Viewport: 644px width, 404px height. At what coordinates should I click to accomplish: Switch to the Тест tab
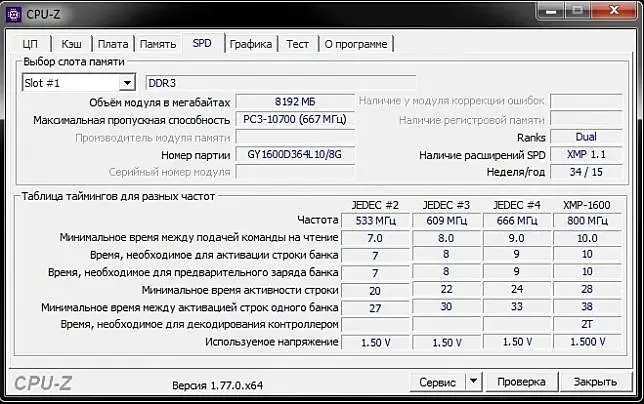tap(297, 44)
